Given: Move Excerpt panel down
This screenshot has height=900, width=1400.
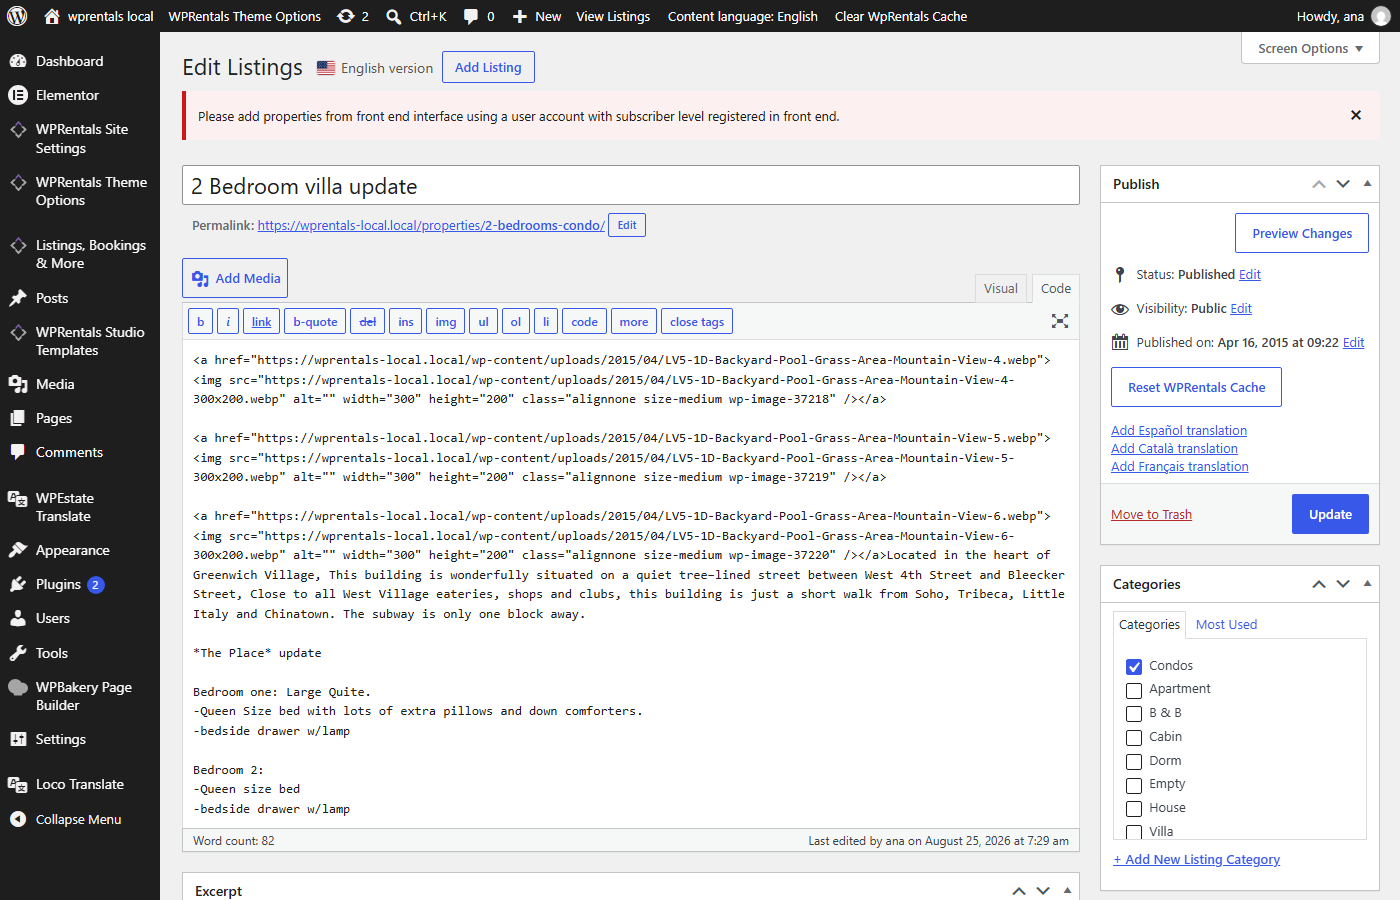Looking at the screenshot, I should [x=1043, y=890].
